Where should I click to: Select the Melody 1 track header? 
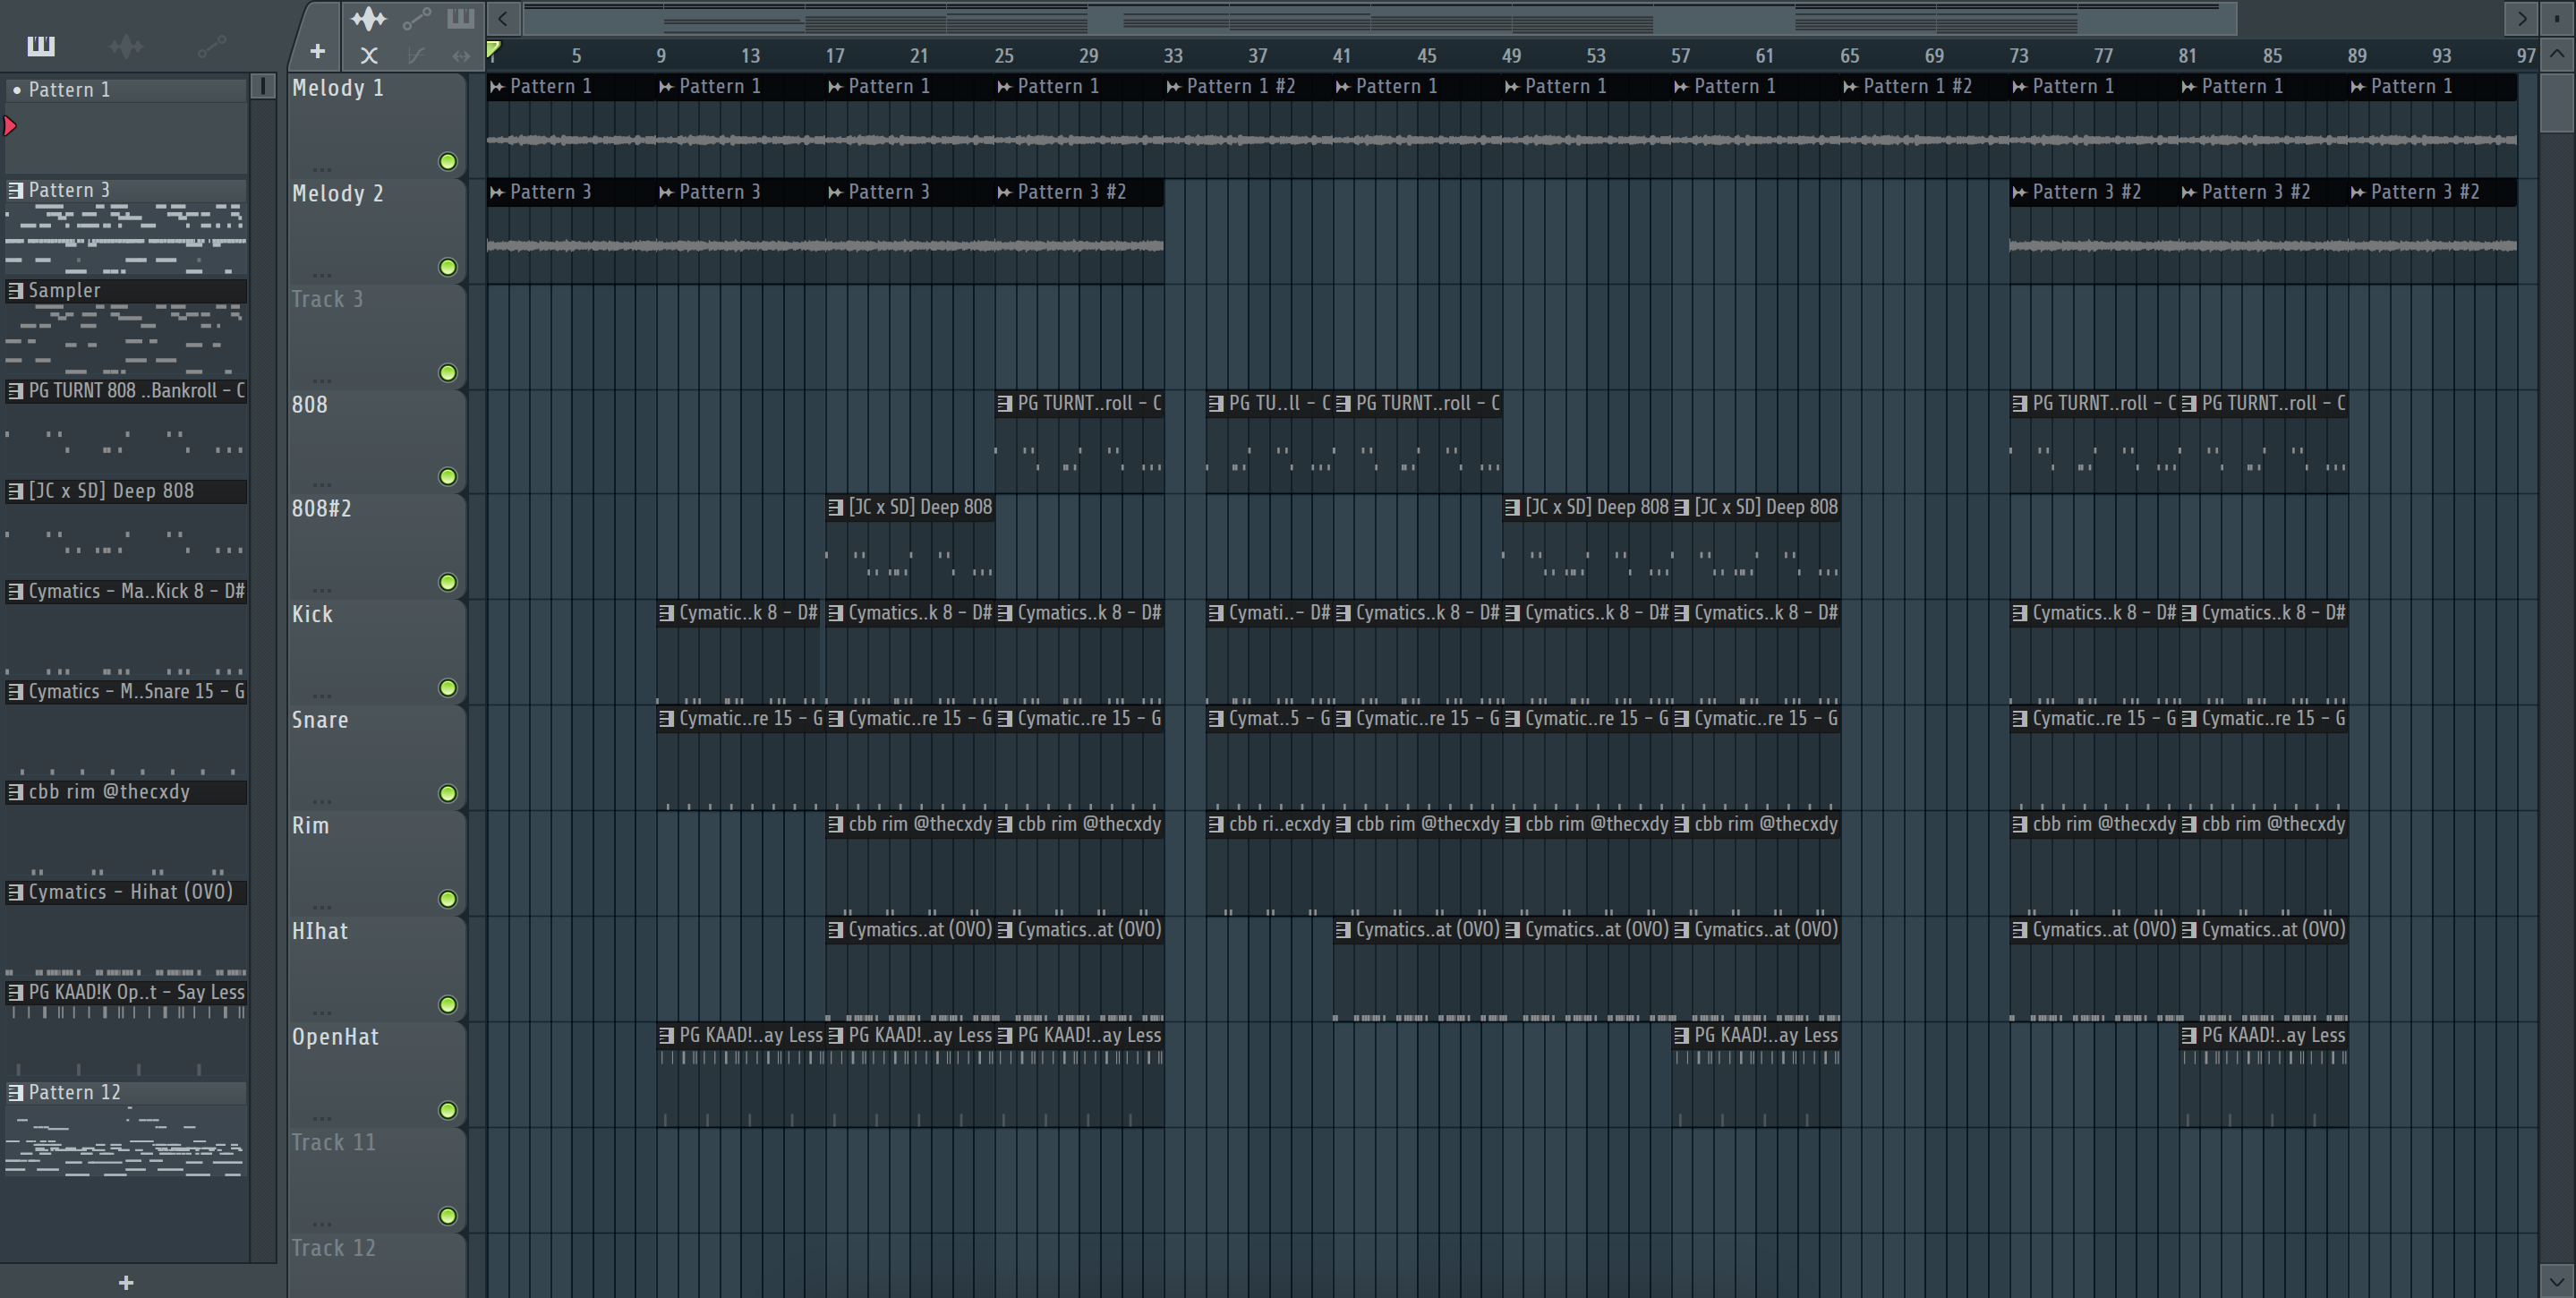point(376,126)
